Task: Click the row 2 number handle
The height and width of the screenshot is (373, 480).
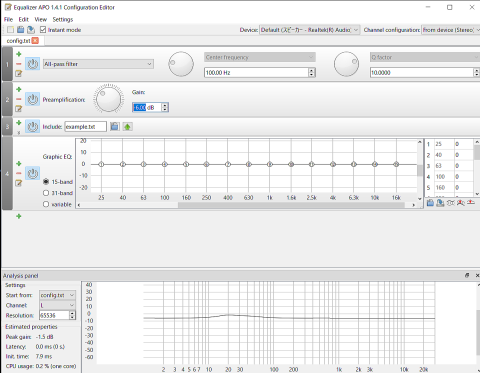Action: pos(7,99)
